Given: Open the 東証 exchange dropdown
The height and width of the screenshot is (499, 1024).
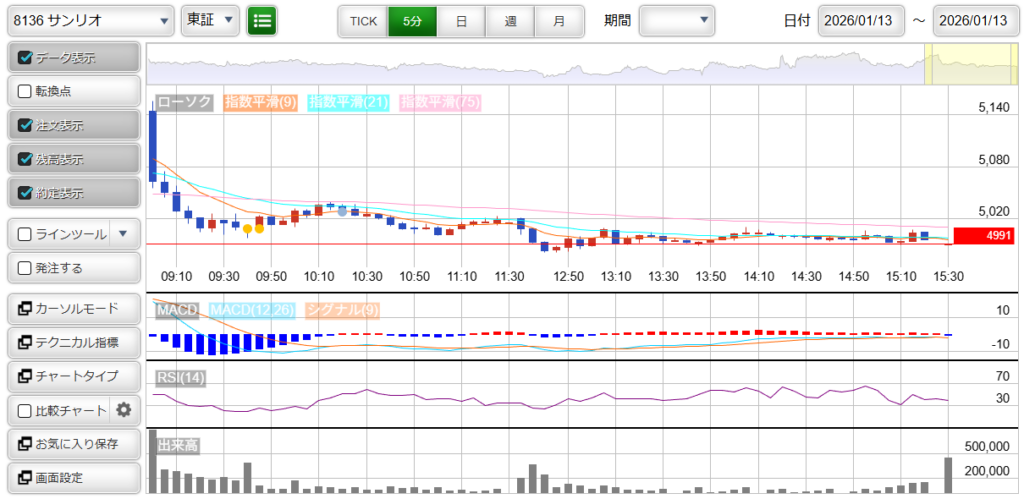Looking at the screenshot, I should (211, 20).
